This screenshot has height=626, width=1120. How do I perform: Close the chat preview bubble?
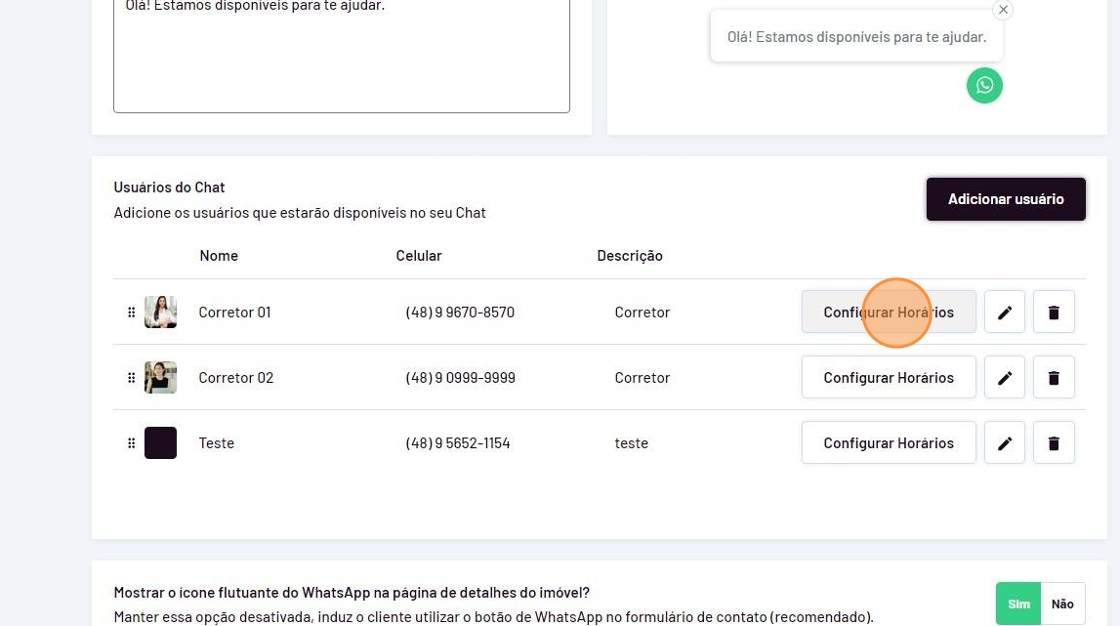[1003, 10]
